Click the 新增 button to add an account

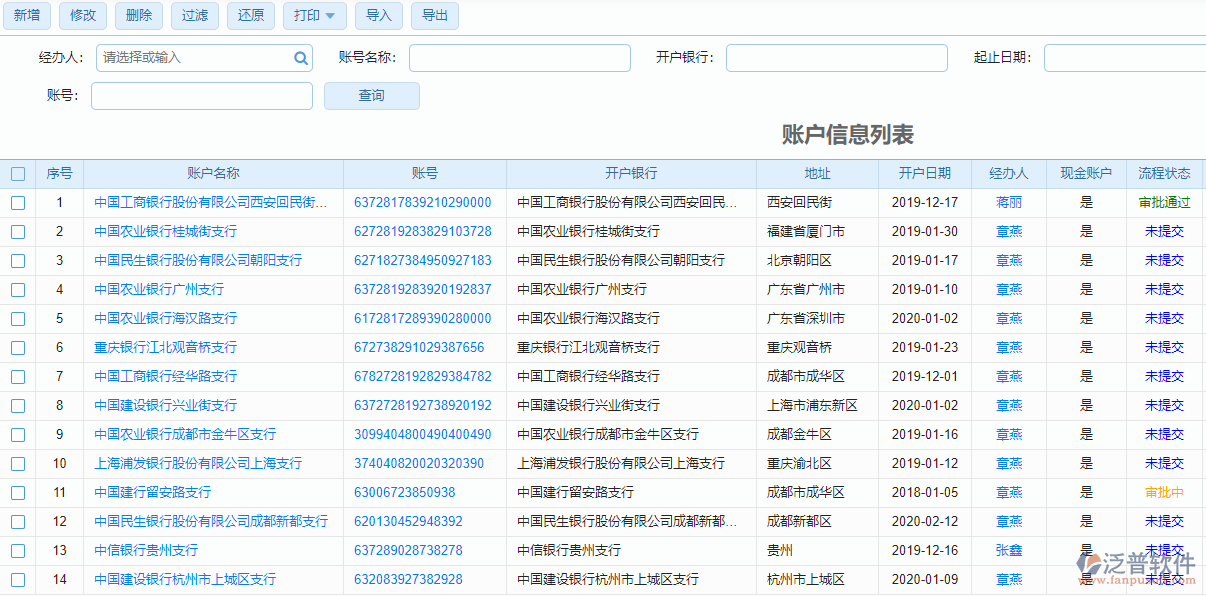(x=26, y=16)
